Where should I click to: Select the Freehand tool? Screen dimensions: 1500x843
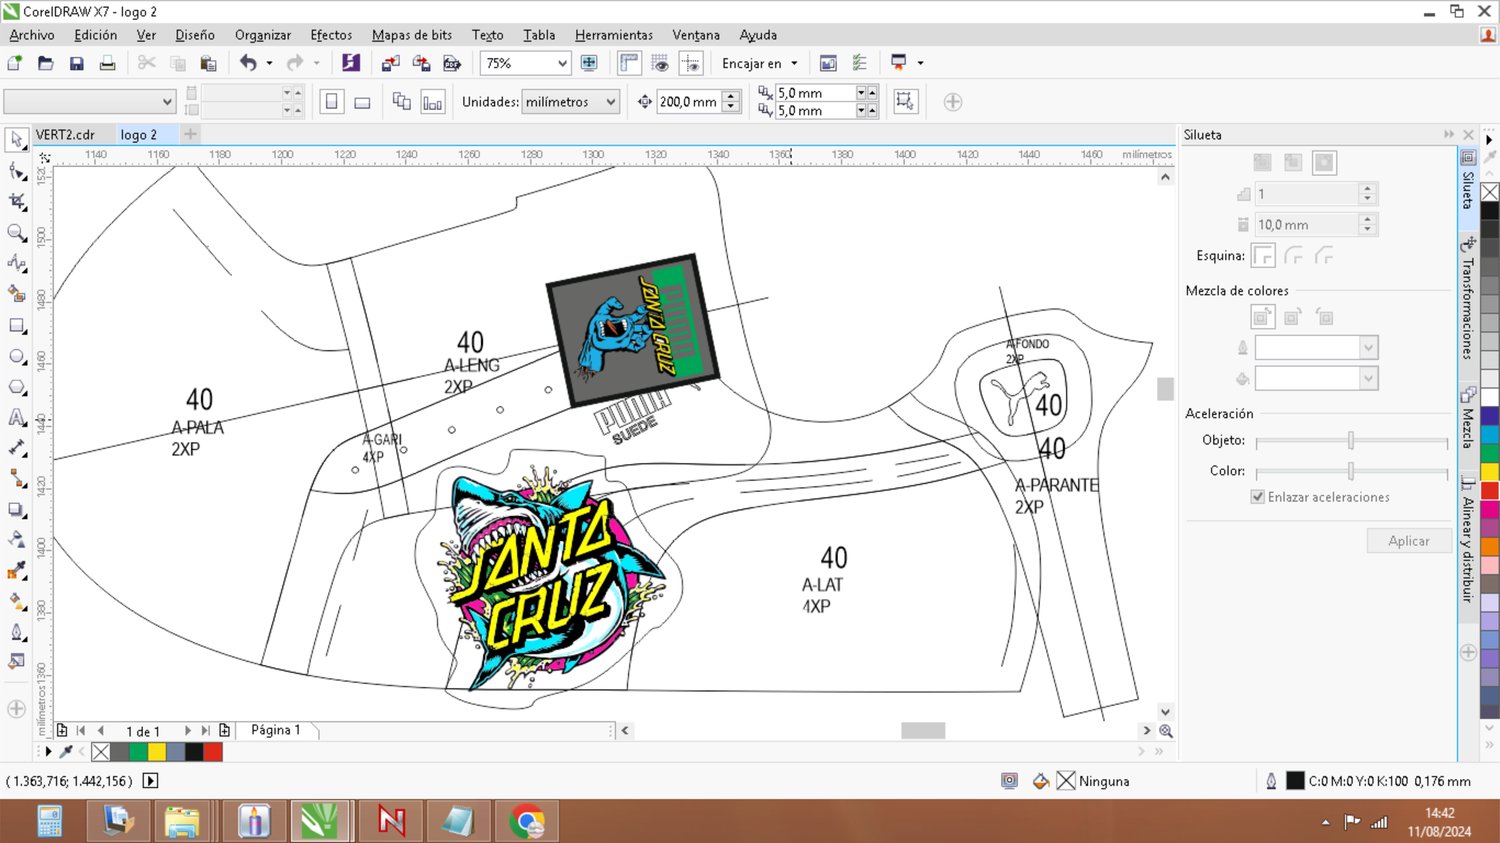pyautogui.click(x=16, y=264)
